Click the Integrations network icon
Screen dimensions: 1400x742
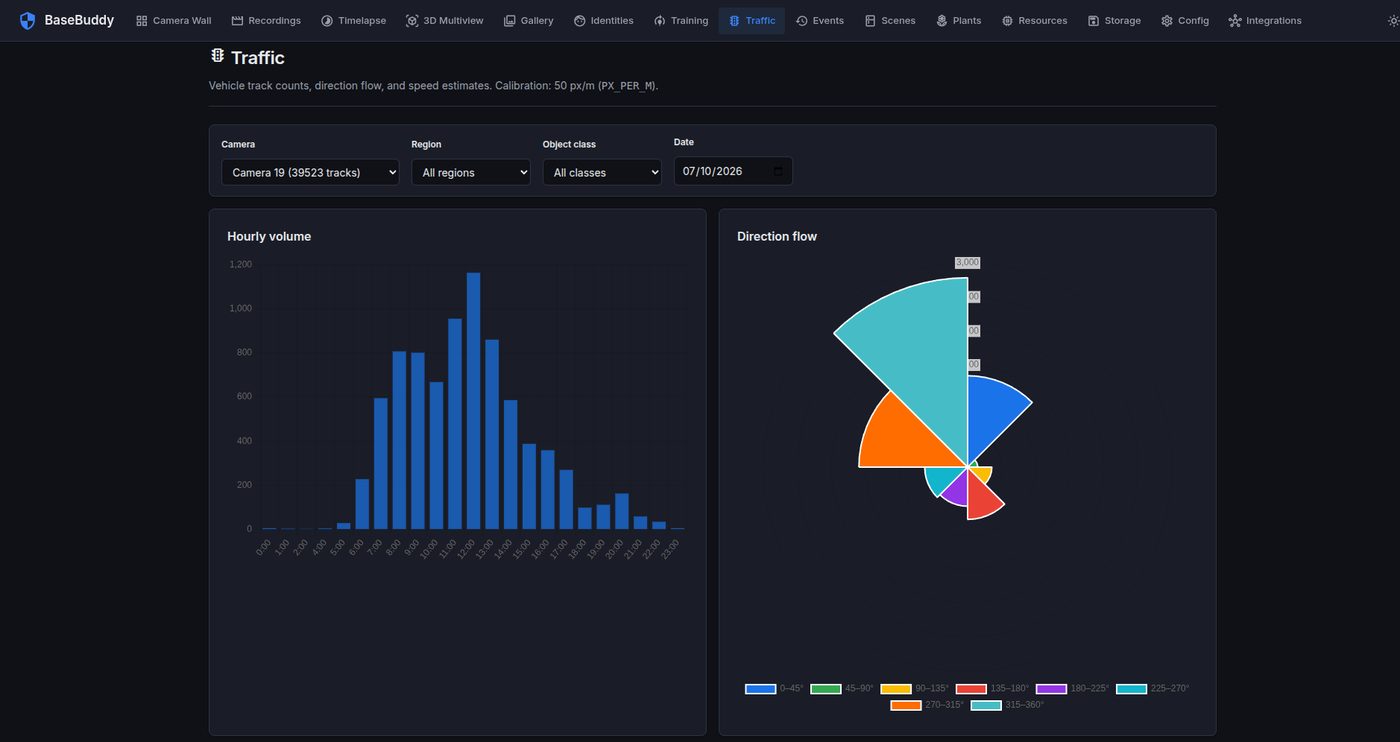point(1235,20)
